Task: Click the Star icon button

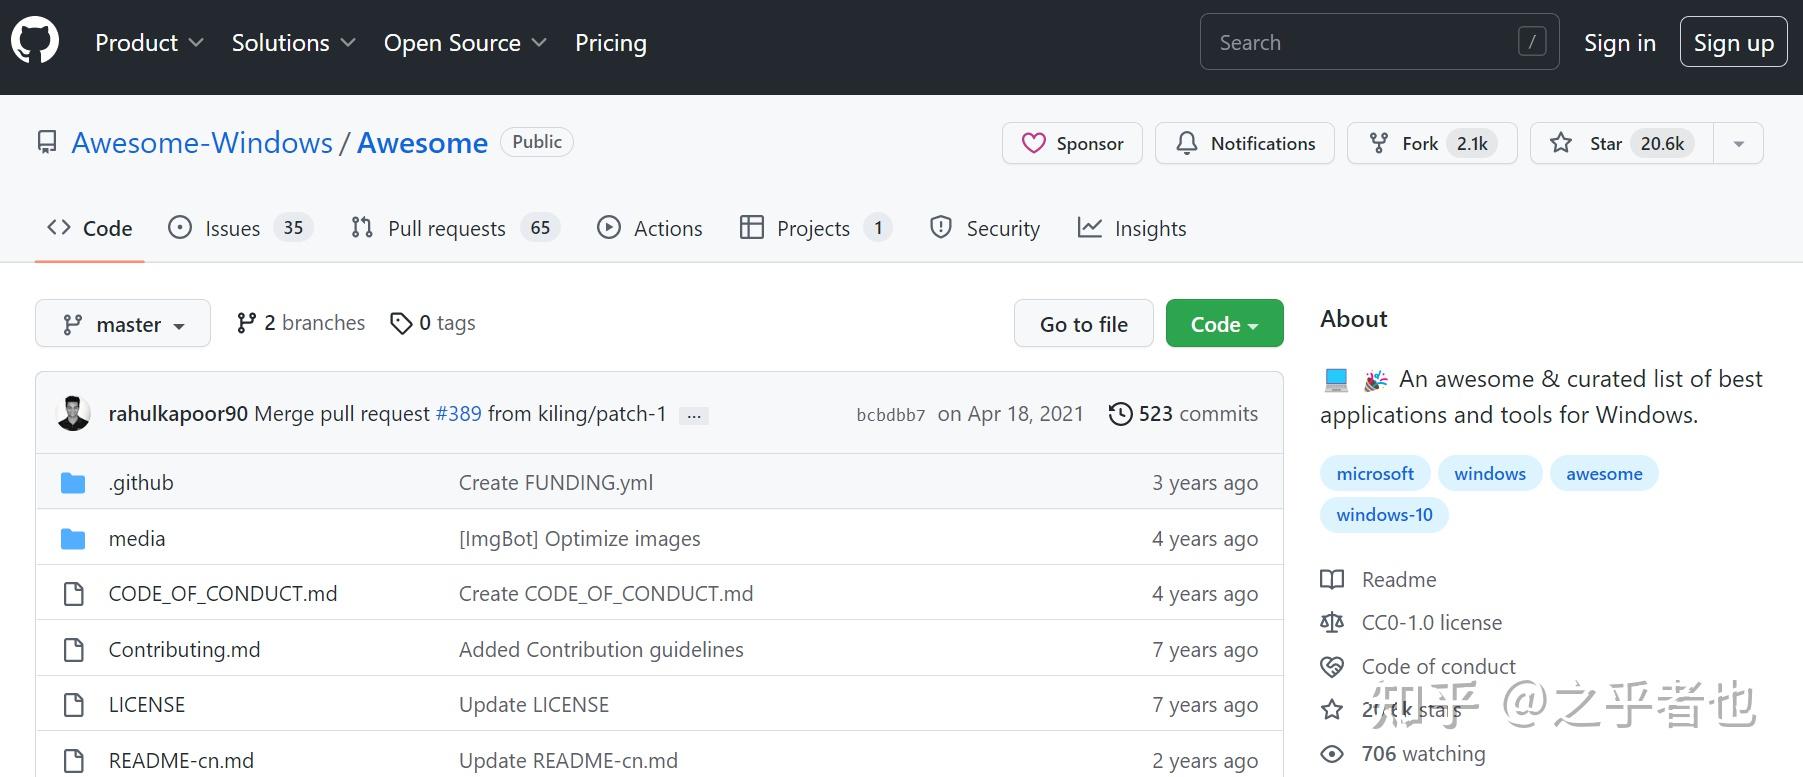Action: click(x=1561, y=143)
